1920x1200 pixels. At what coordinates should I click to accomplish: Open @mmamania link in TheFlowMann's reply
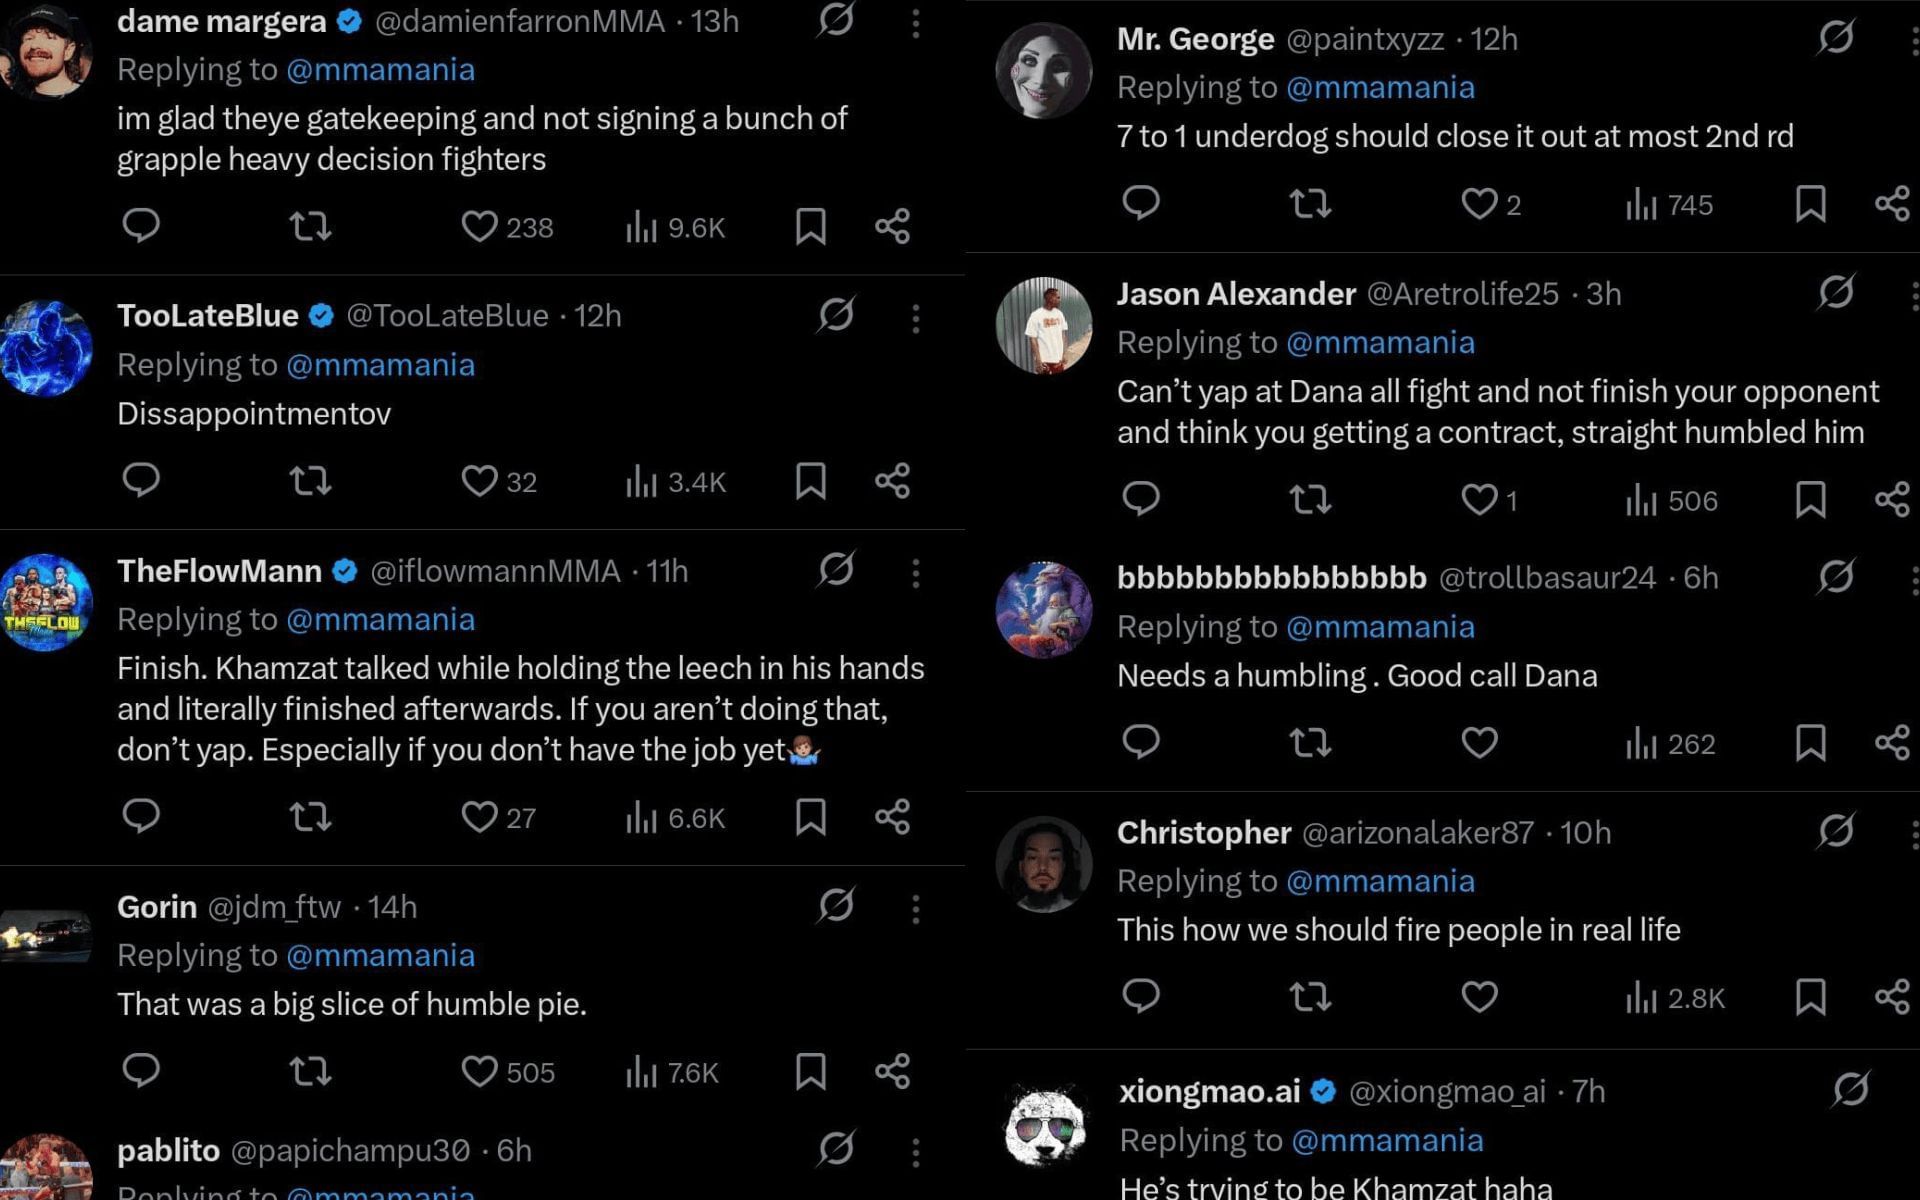coord(380,619)
